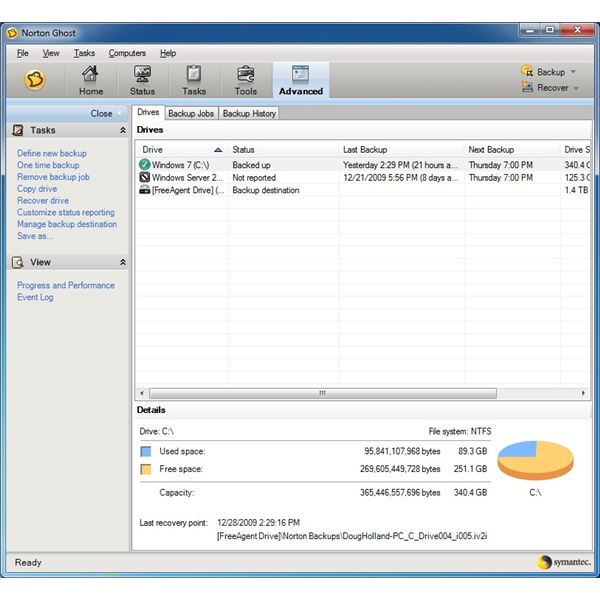The image size is (600, 600).
Task: Open the Tasks menu
Action: pyautogui.click(x=84, y=53)
